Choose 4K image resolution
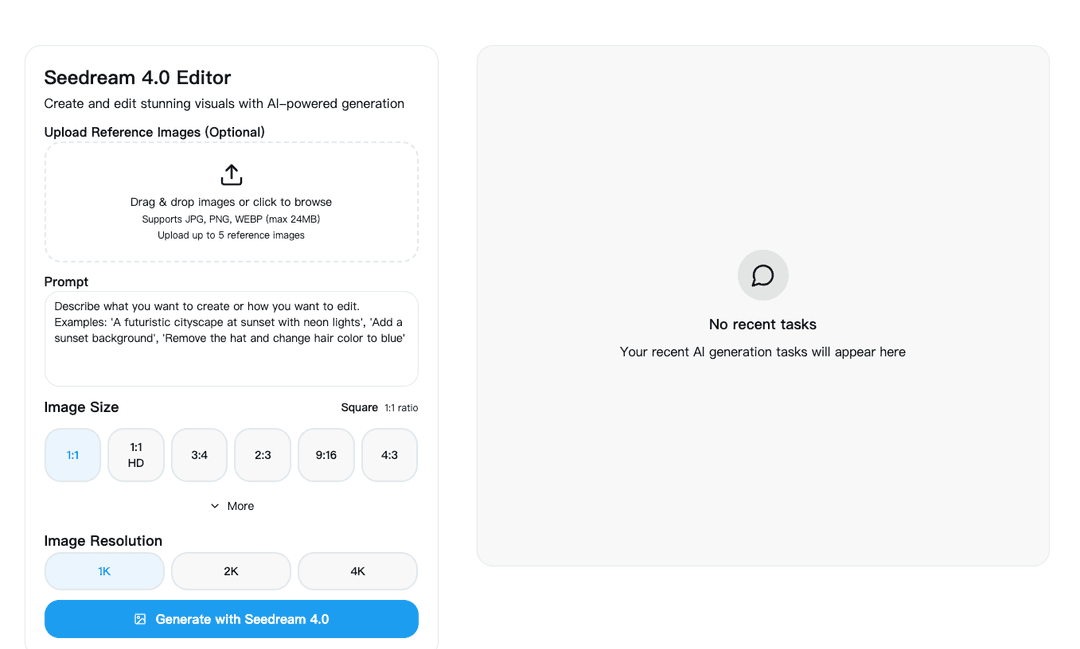1080x649 pixels. pyautogui.click(x=357, y=571)
